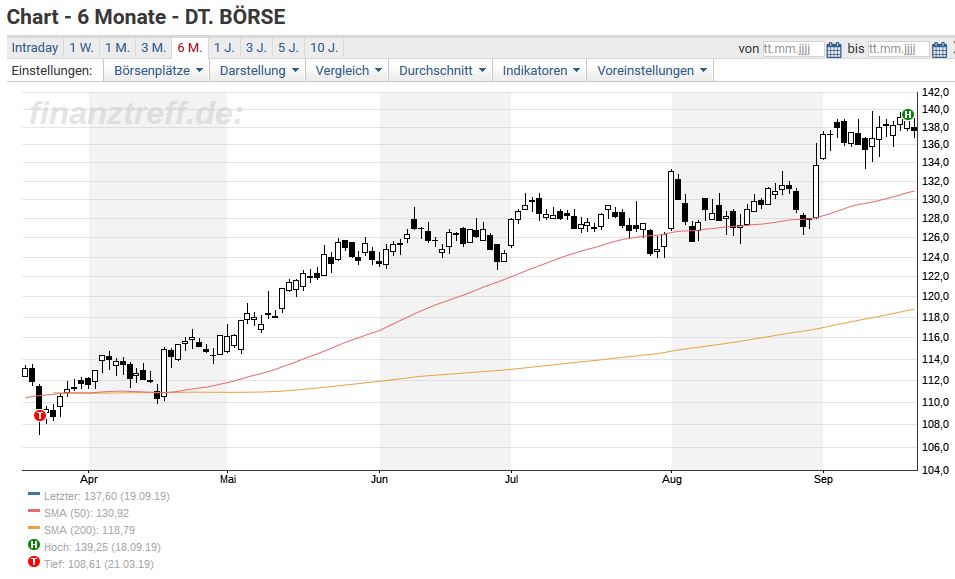Expand the Durchschnitt dropdown
Image resolution: width=955 pixels, height=579 pixels.
coord(442,71)
